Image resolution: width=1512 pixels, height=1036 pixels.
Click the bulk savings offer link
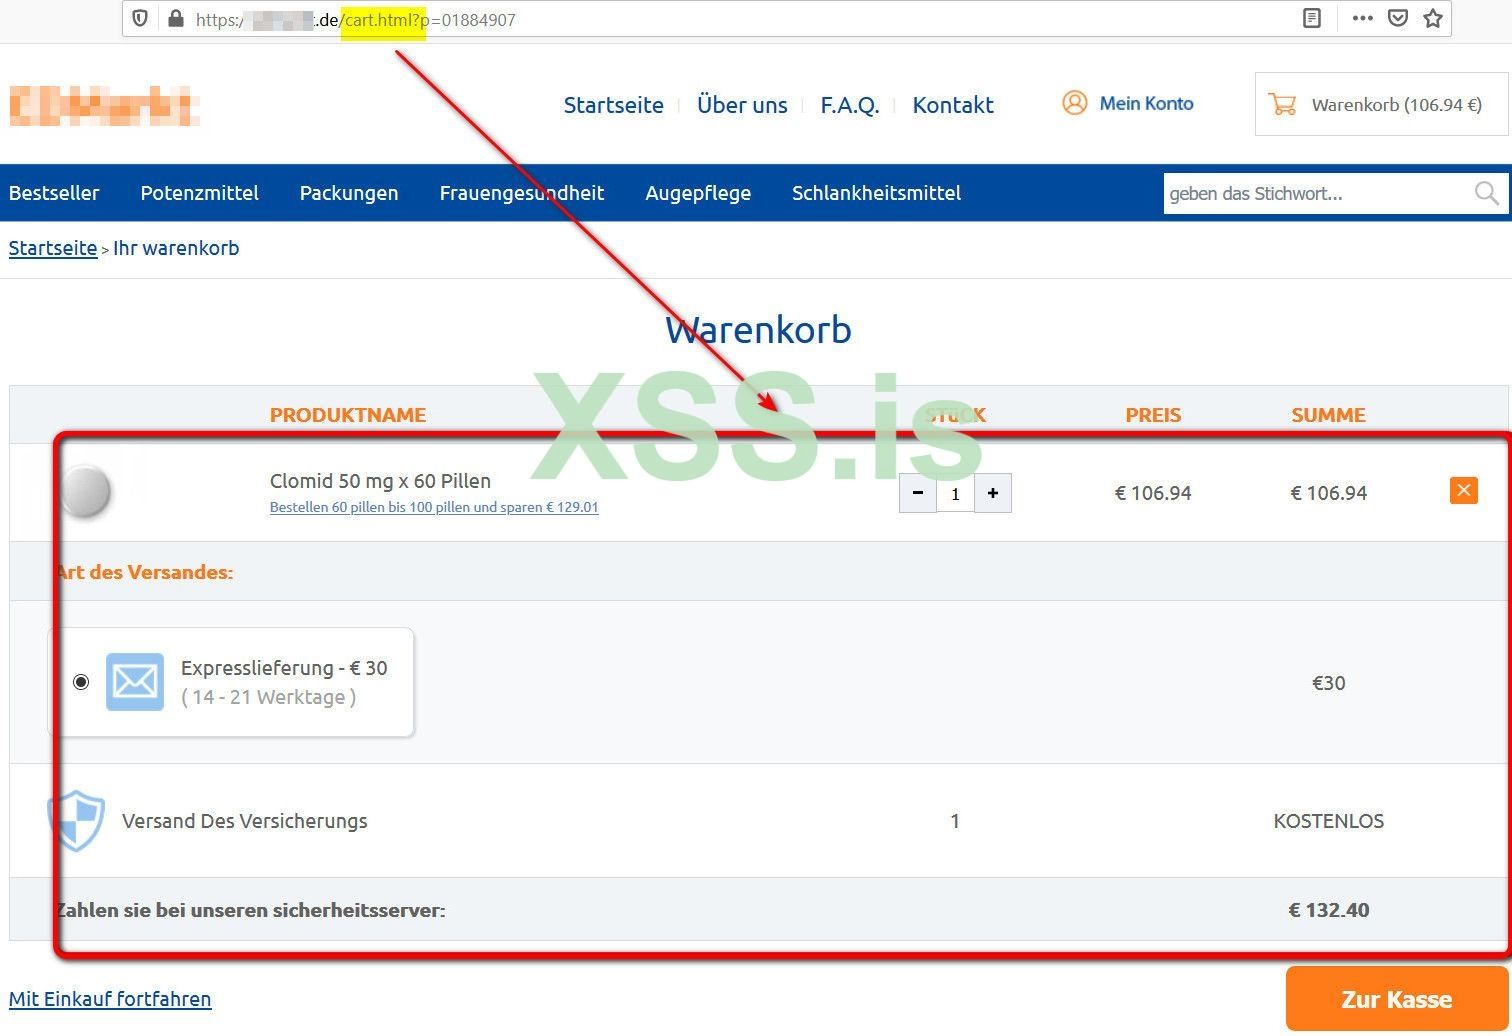pos(434,507)
